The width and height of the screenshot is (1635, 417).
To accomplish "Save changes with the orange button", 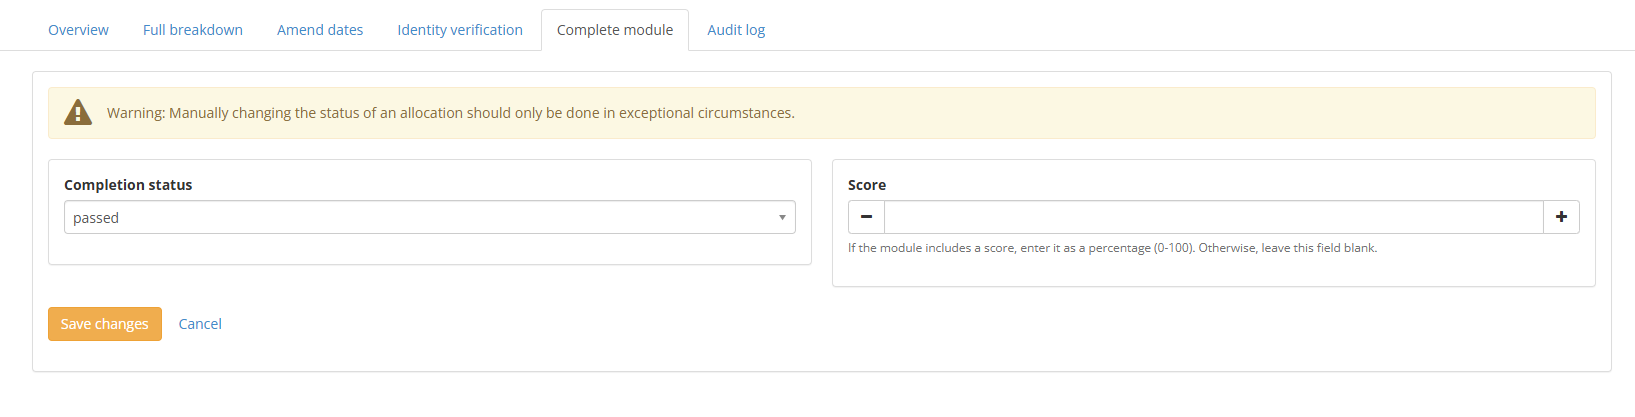I will pos(105,324).
